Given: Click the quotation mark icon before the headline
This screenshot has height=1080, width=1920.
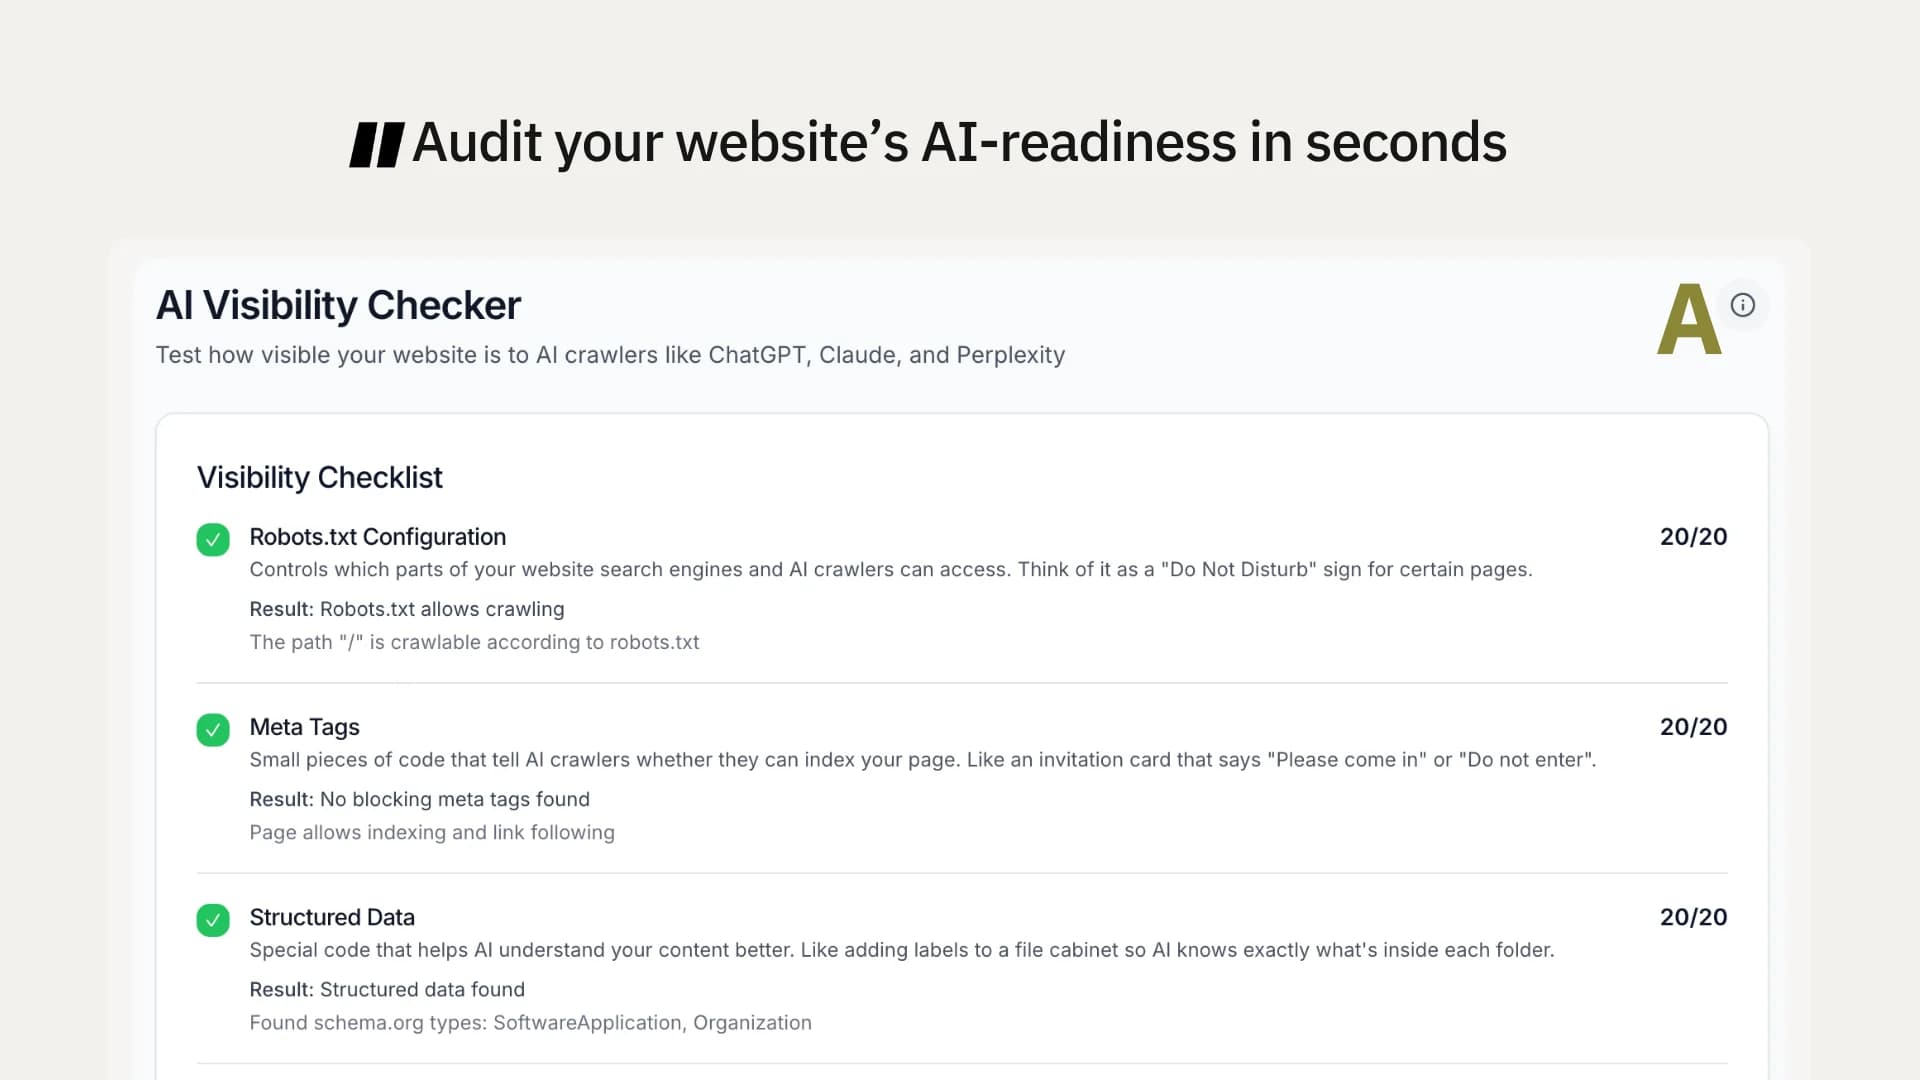Looking at the screenshot, I should pyautogui.click(x=376, y=142).
